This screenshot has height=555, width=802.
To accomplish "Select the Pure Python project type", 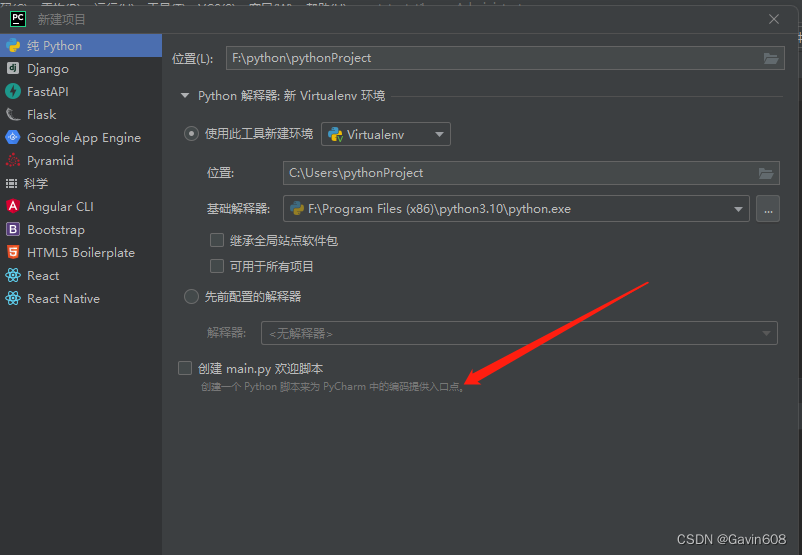I will coord(81,46).
